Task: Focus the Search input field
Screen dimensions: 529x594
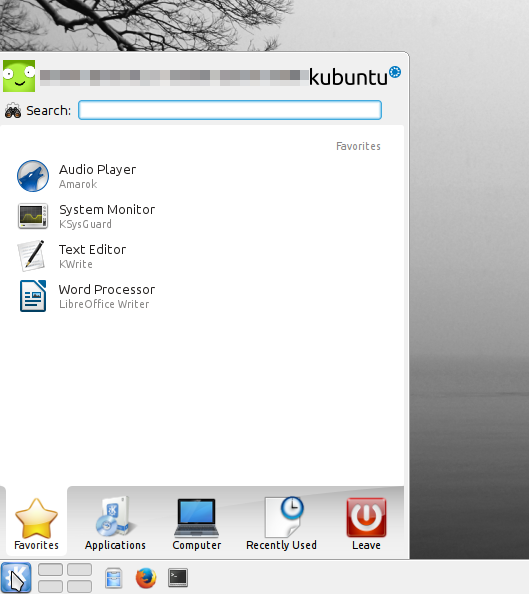Action: pos(230,110)
